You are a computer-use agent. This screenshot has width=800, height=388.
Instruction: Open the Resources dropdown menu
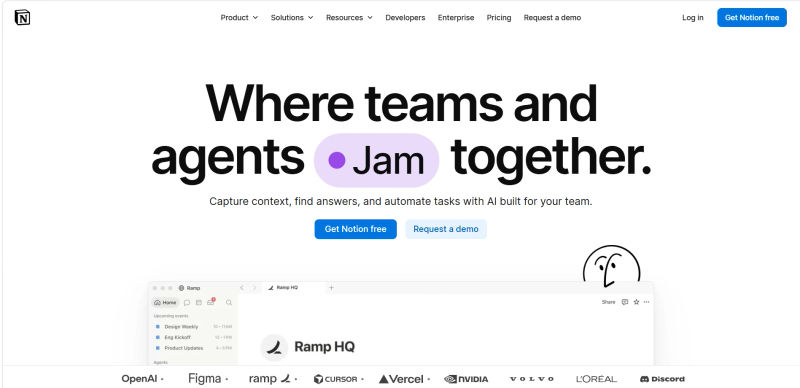[x=349, y=17]
